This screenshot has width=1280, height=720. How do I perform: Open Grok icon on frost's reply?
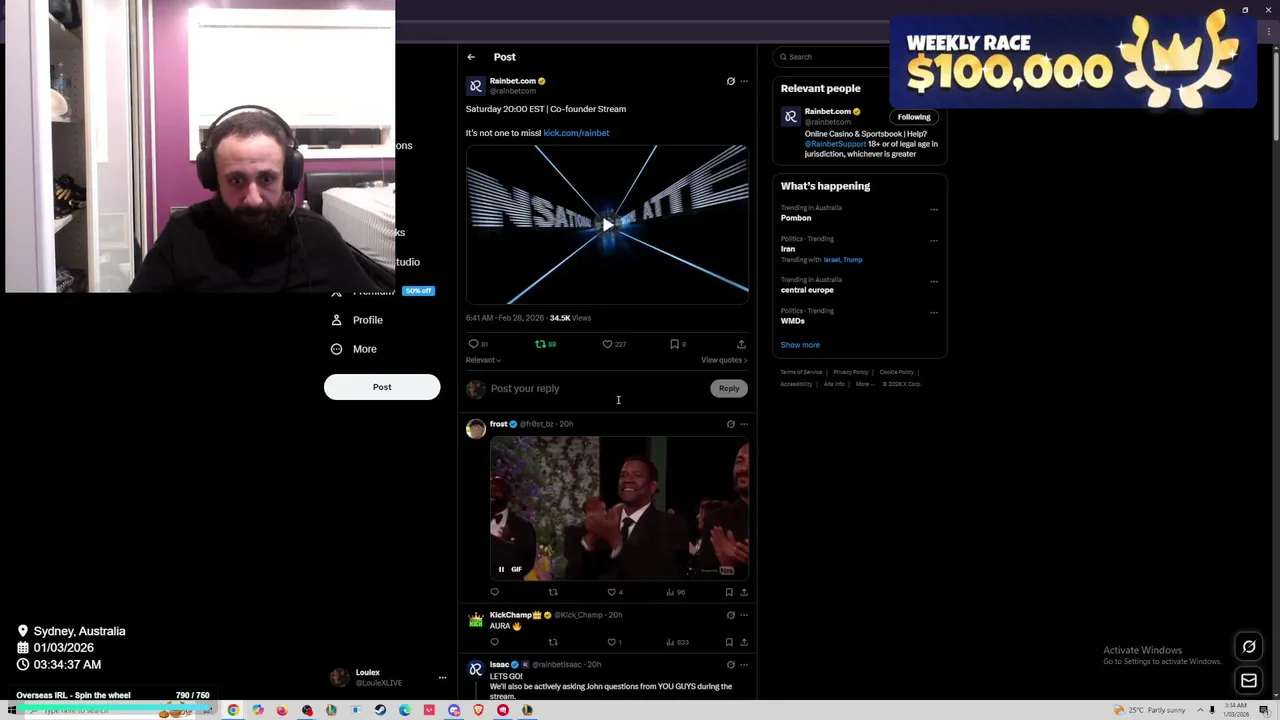(730, 424)
